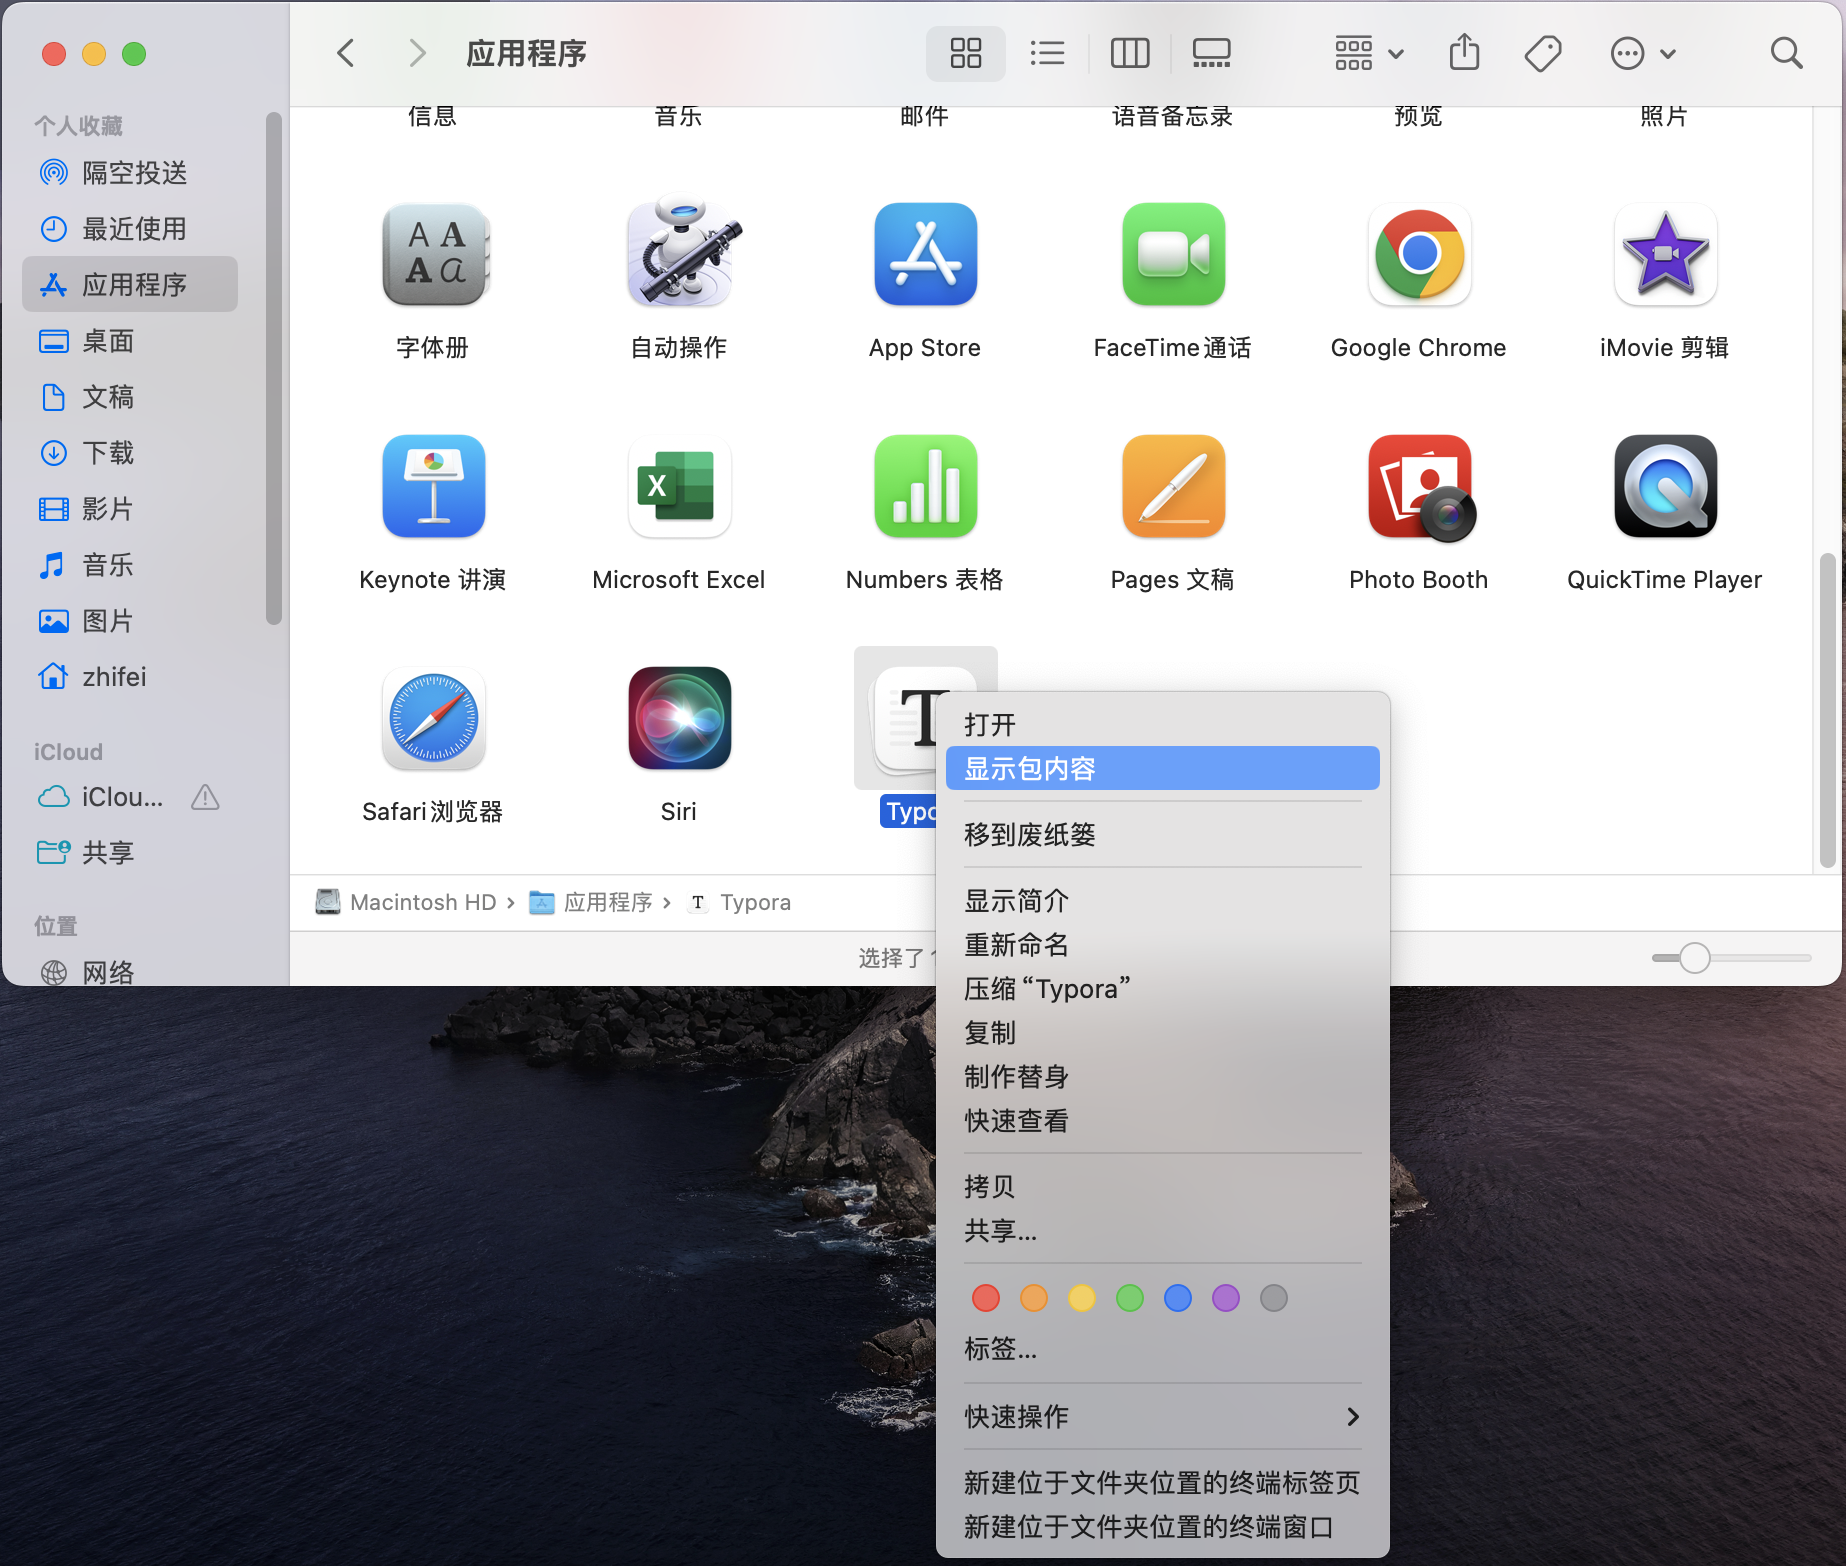Choose 快速查看 in the context menu

(1162, 1120)
